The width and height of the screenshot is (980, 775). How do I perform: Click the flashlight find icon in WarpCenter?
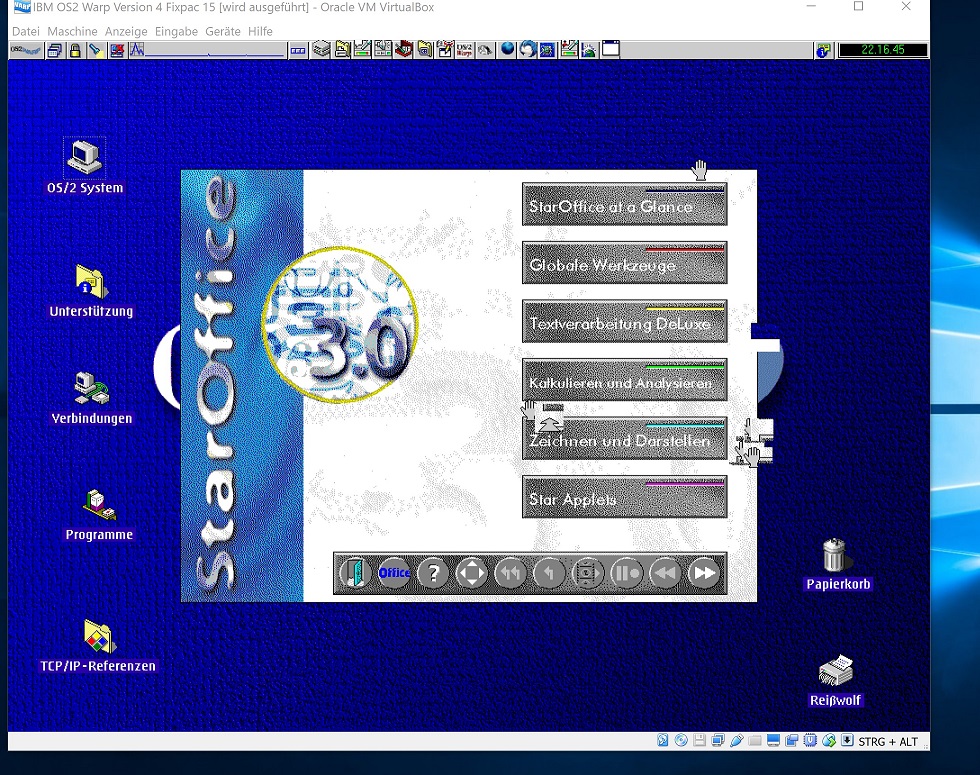pos(95,50)
